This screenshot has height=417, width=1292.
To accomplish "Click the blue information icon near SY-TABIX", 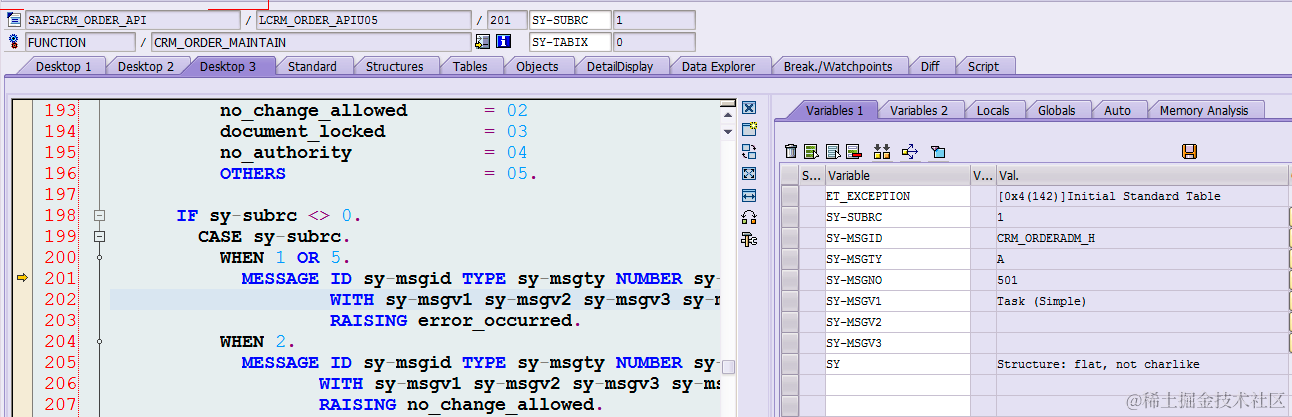I will click(503, 42).
